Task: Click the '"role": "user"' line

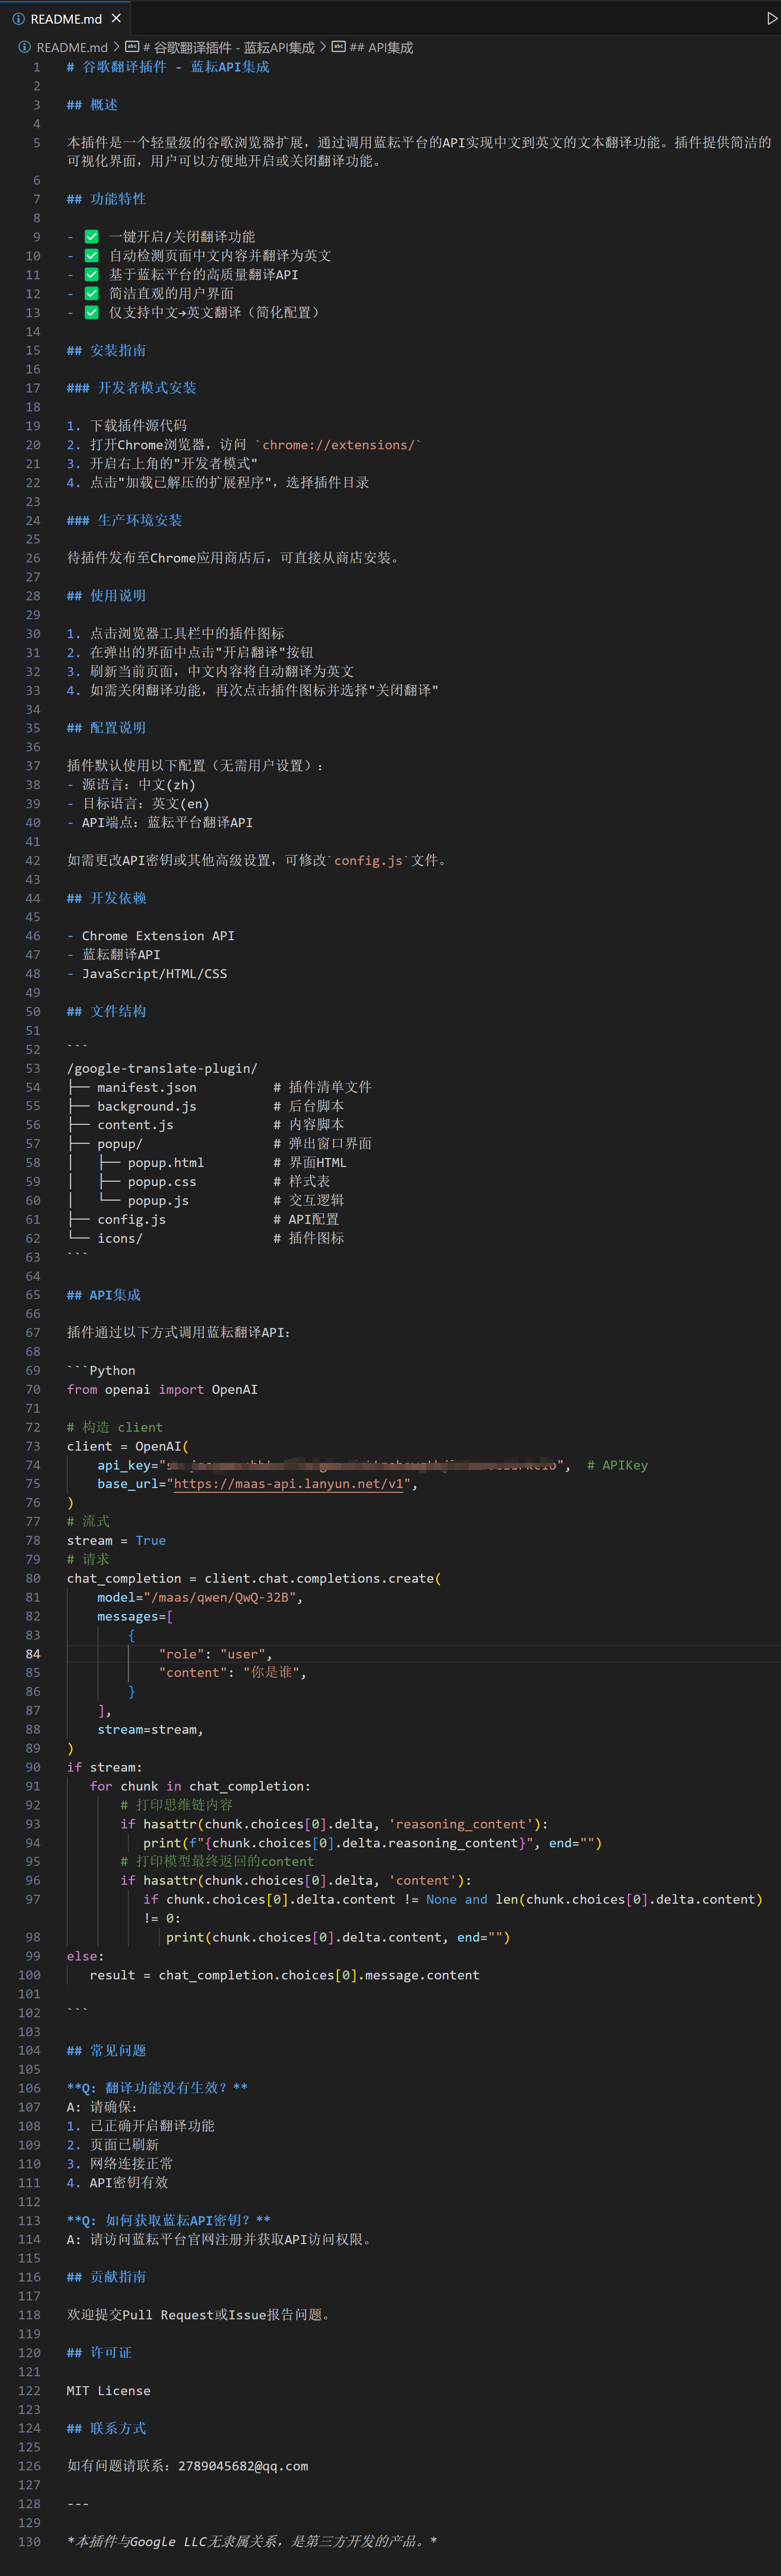Action: (x=215, y=1654)
